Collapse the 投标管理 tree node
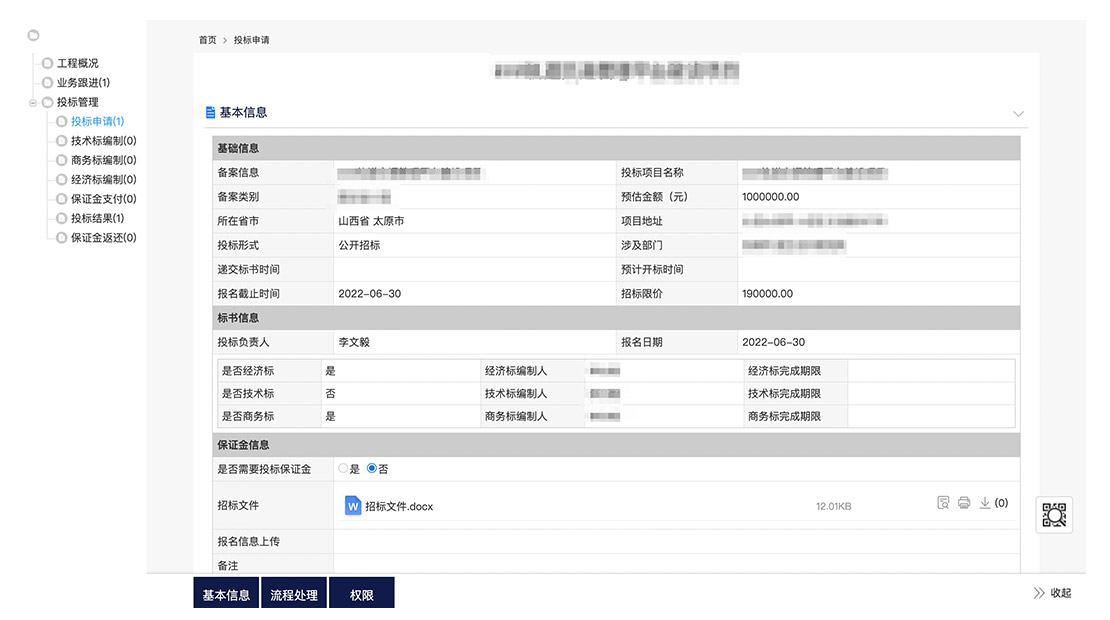 33,102
